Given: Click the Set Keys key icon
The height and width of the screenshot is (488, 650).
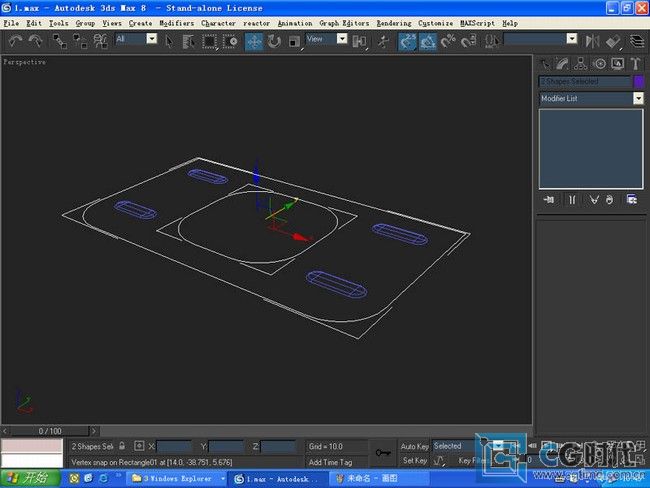Looking at the screenshot, I should tap(383, 453).
